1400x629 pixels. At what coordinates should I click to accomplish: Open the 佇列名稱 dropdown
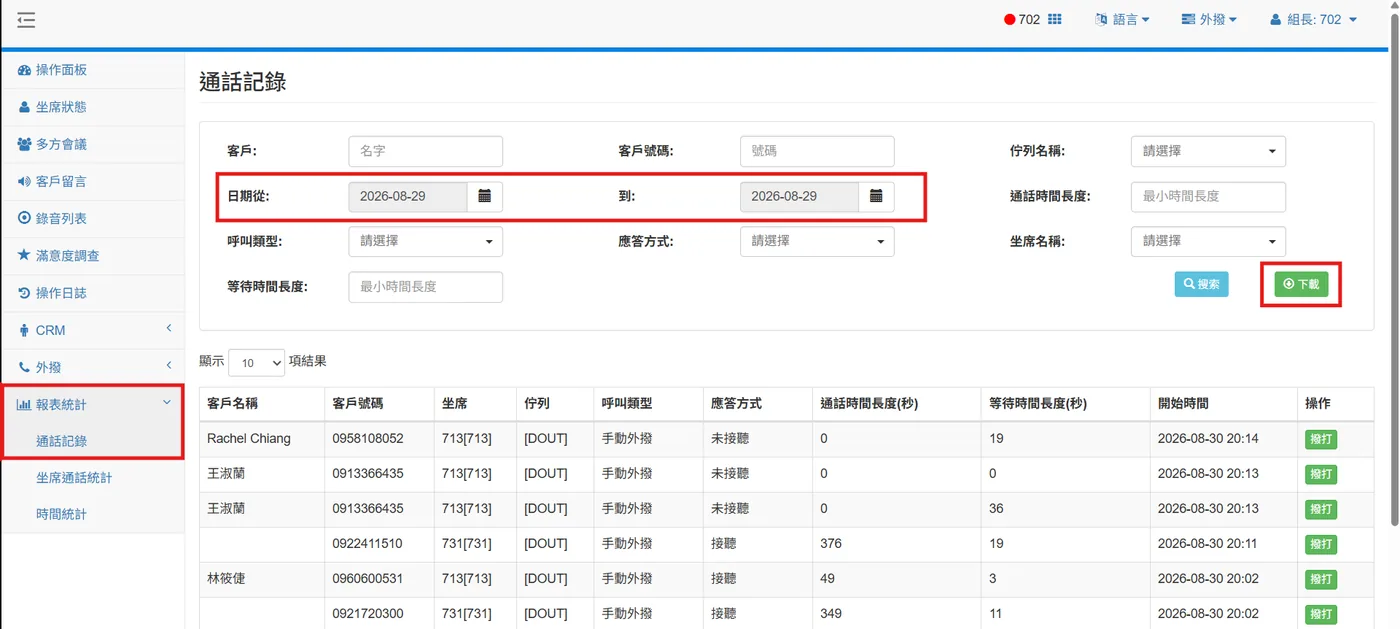1208,151
